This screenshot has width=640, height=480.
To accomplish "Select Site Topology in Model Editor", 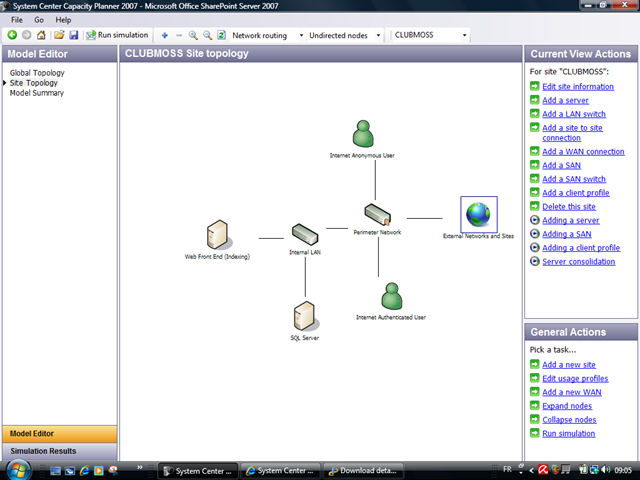I will [x=34, y=83].
